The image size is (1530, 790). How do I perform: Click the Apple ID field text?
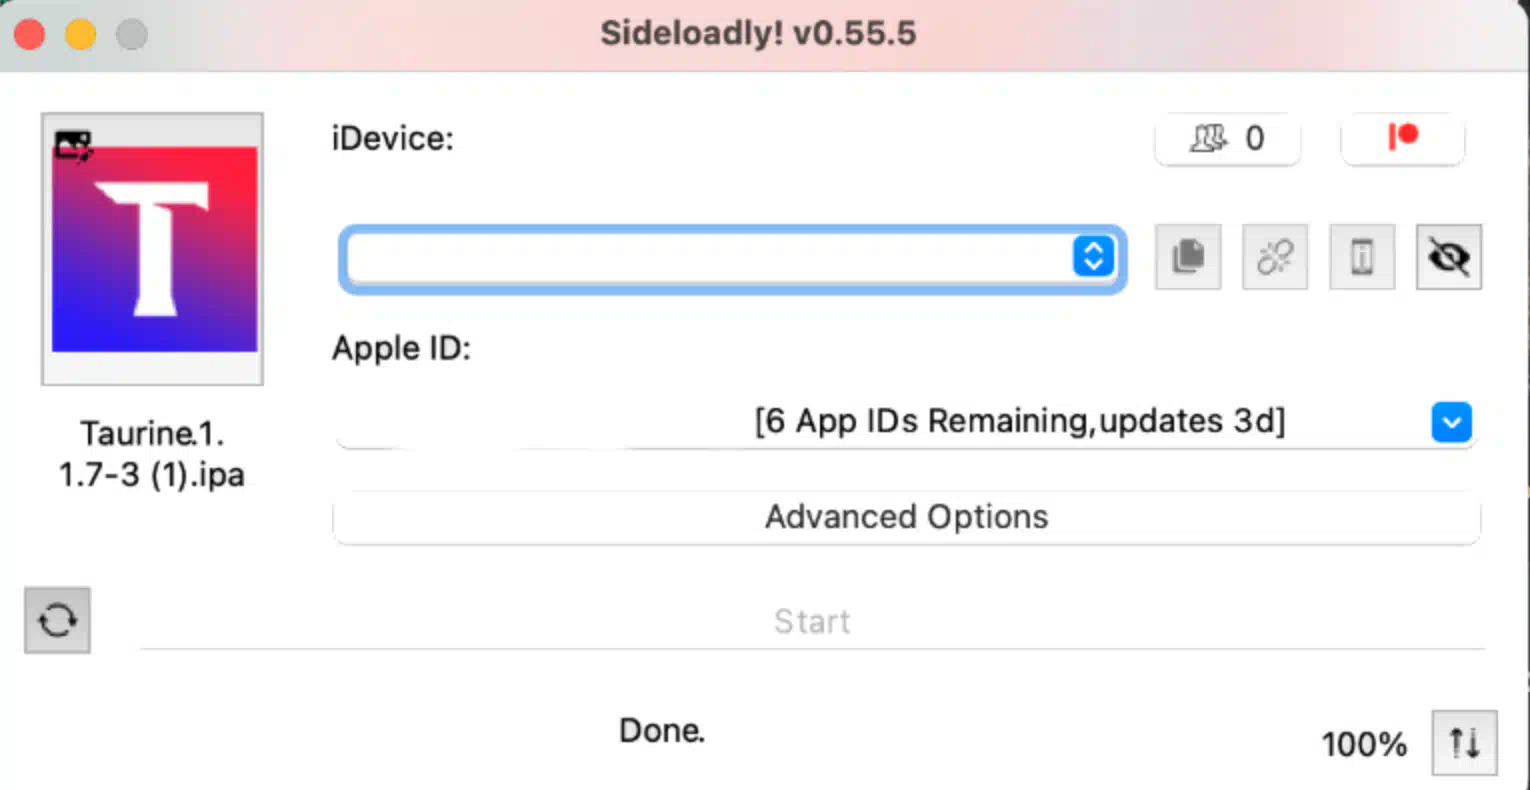pyautogui.click(x=1018, y=422)
